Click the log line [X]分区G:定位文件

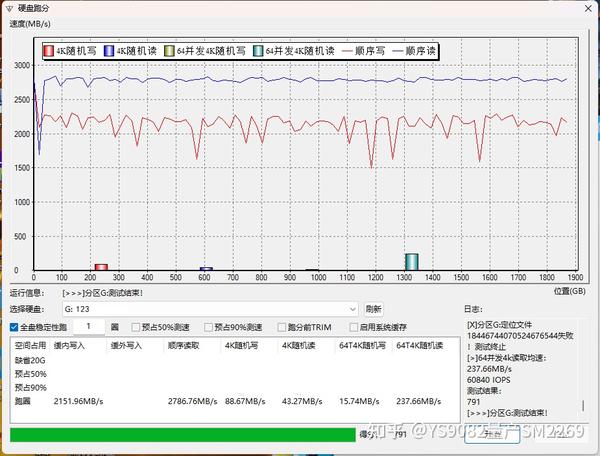499,325
